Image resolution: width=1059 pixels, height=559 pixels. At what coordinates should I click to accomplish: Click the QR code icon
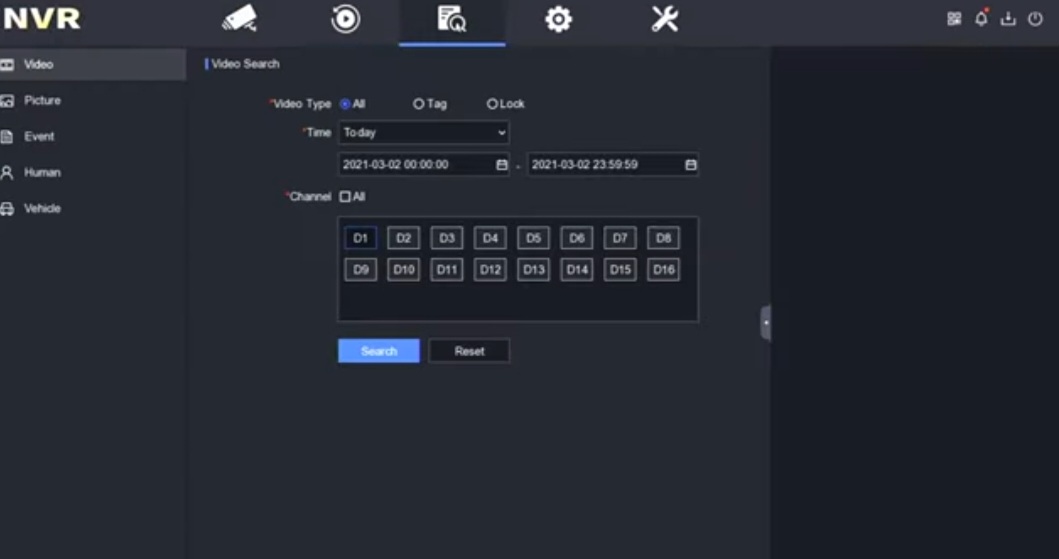954,19
